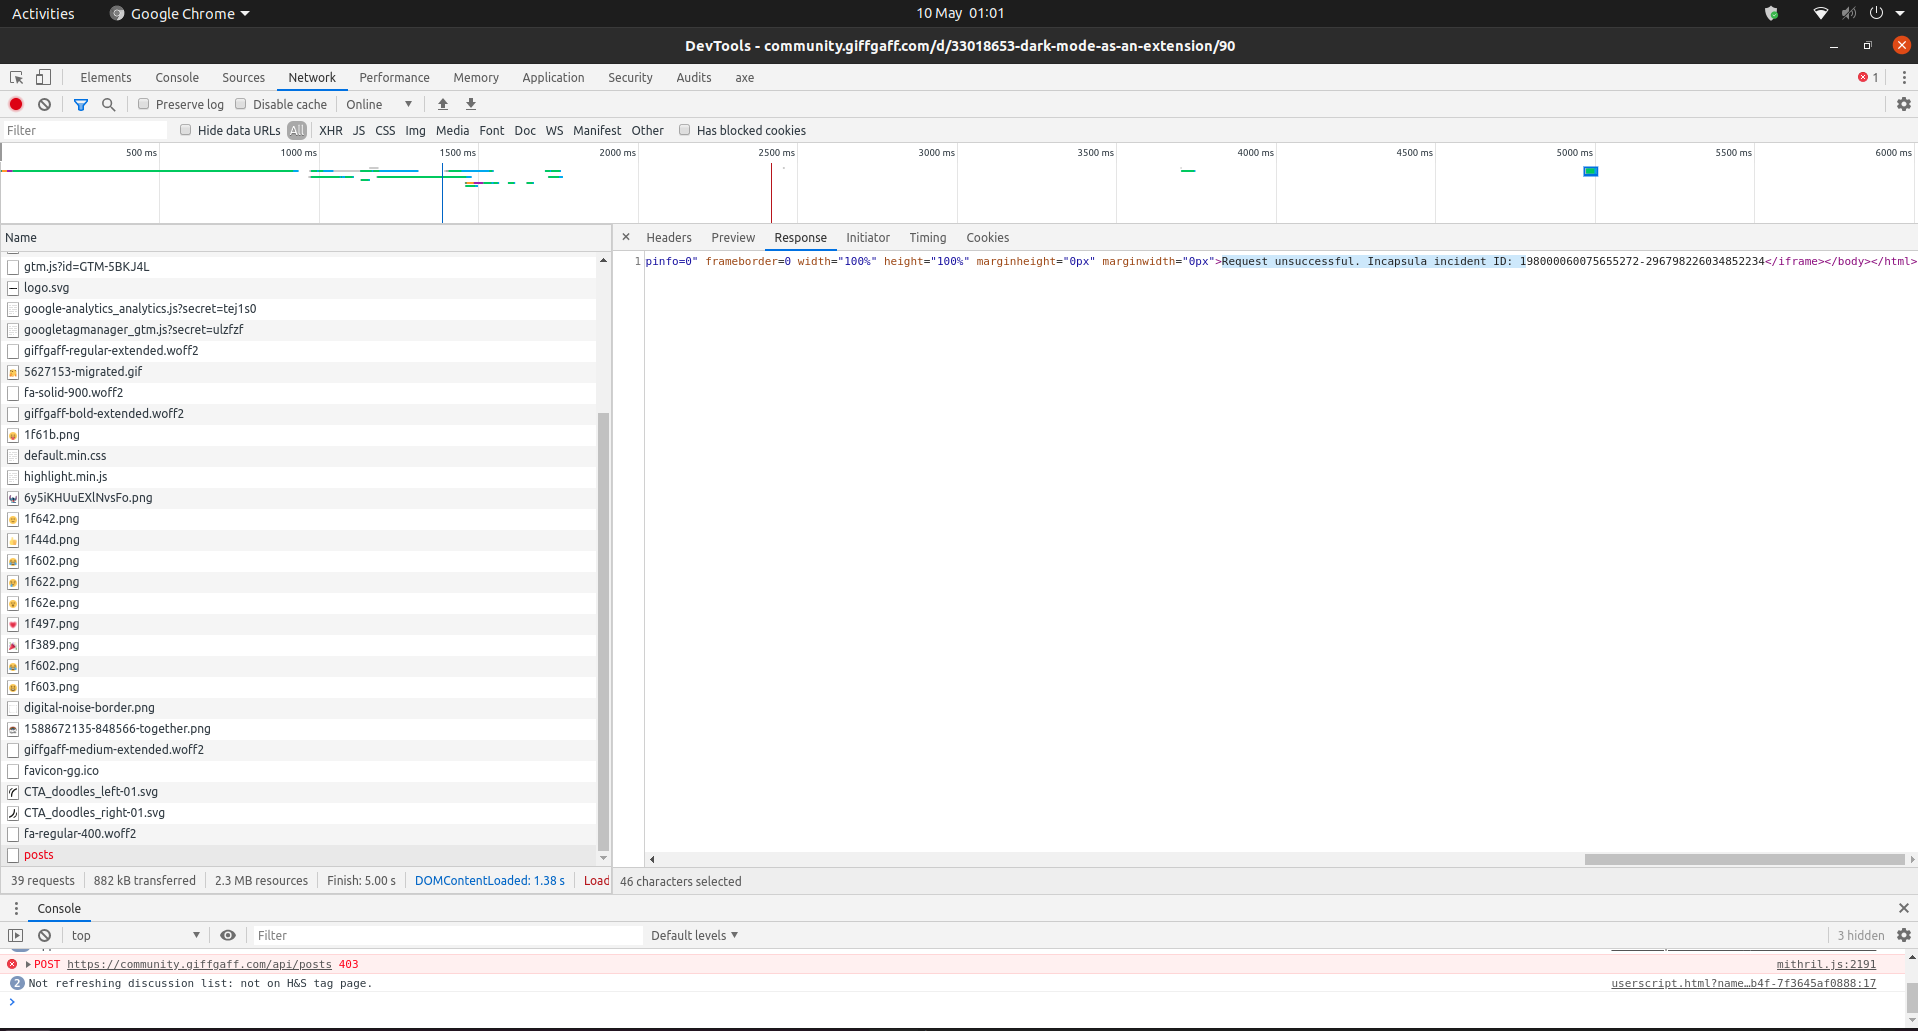Open the Performance panel

coord(394,77)
